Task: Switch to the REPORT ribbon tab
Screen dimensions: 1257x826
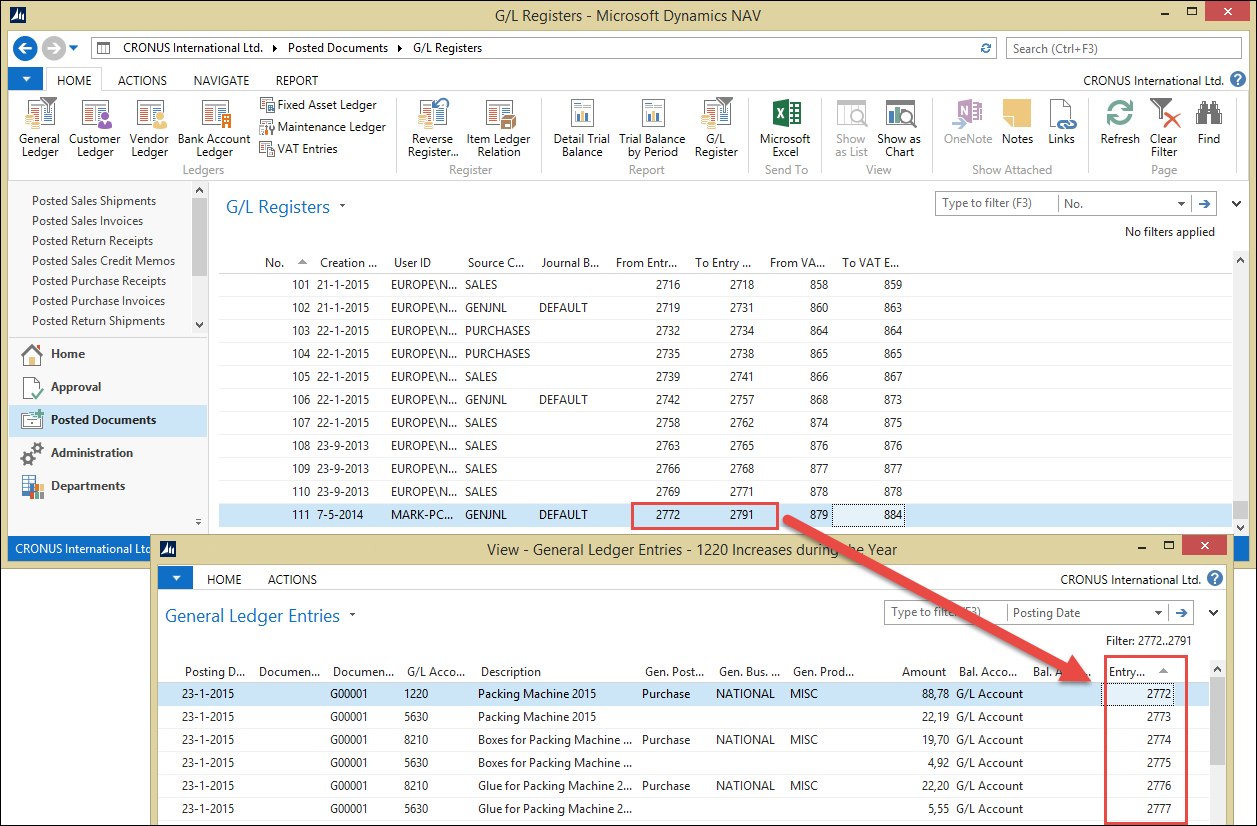Action: [295, 80]
